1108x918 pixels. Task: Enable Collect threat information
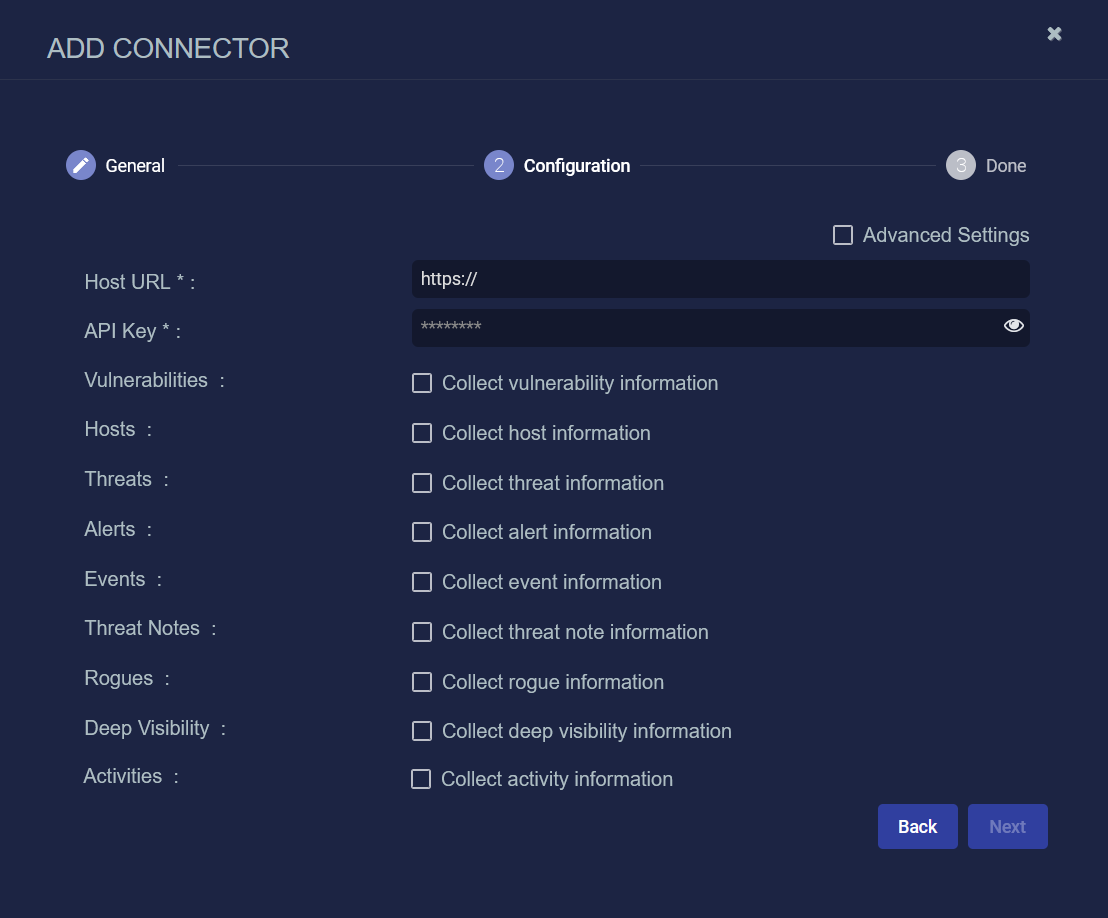point(422,483)
